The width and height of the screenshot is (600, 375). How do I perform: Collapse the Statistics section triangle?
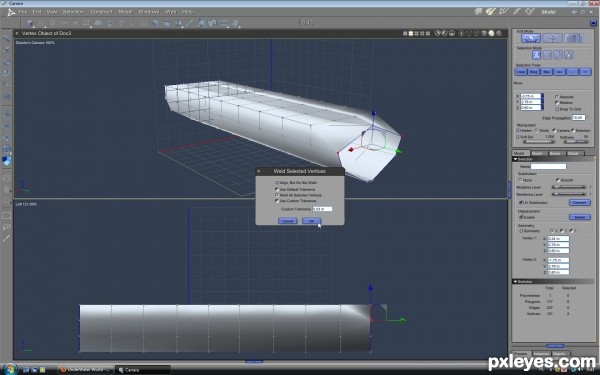[x=516, y=282]
